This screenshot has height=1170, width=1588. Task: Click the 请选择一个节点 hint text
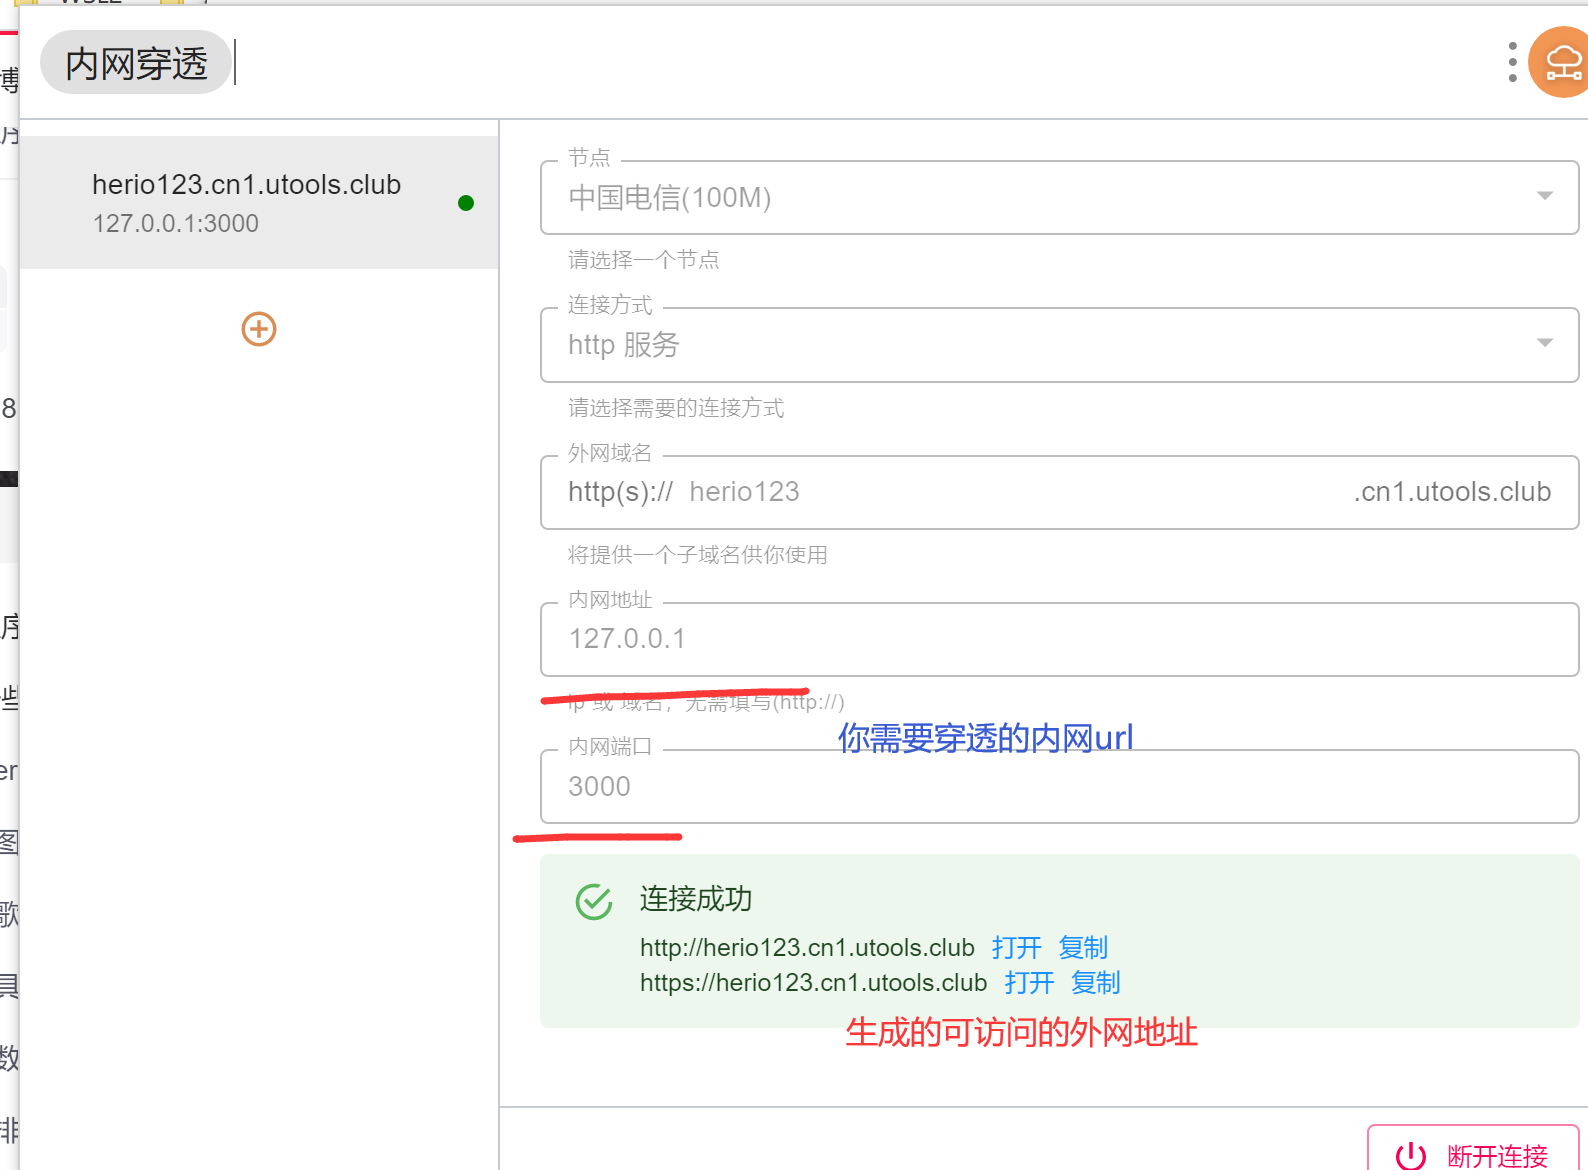[x=644, y=260]
